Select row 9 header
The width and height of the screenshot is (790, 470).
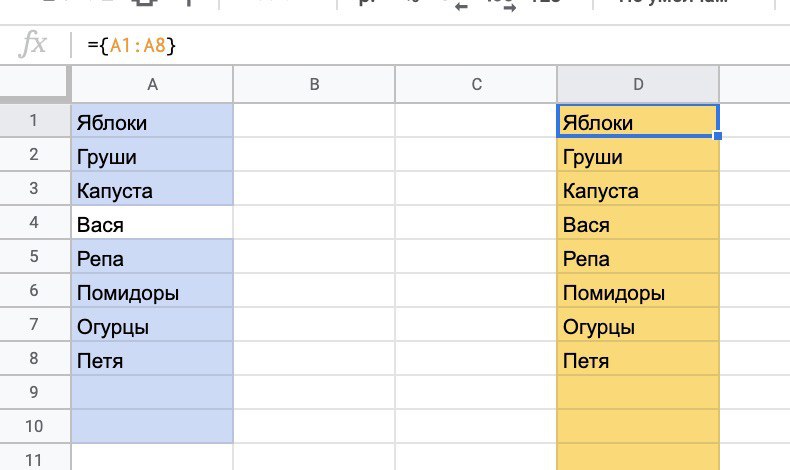[34, 393]
